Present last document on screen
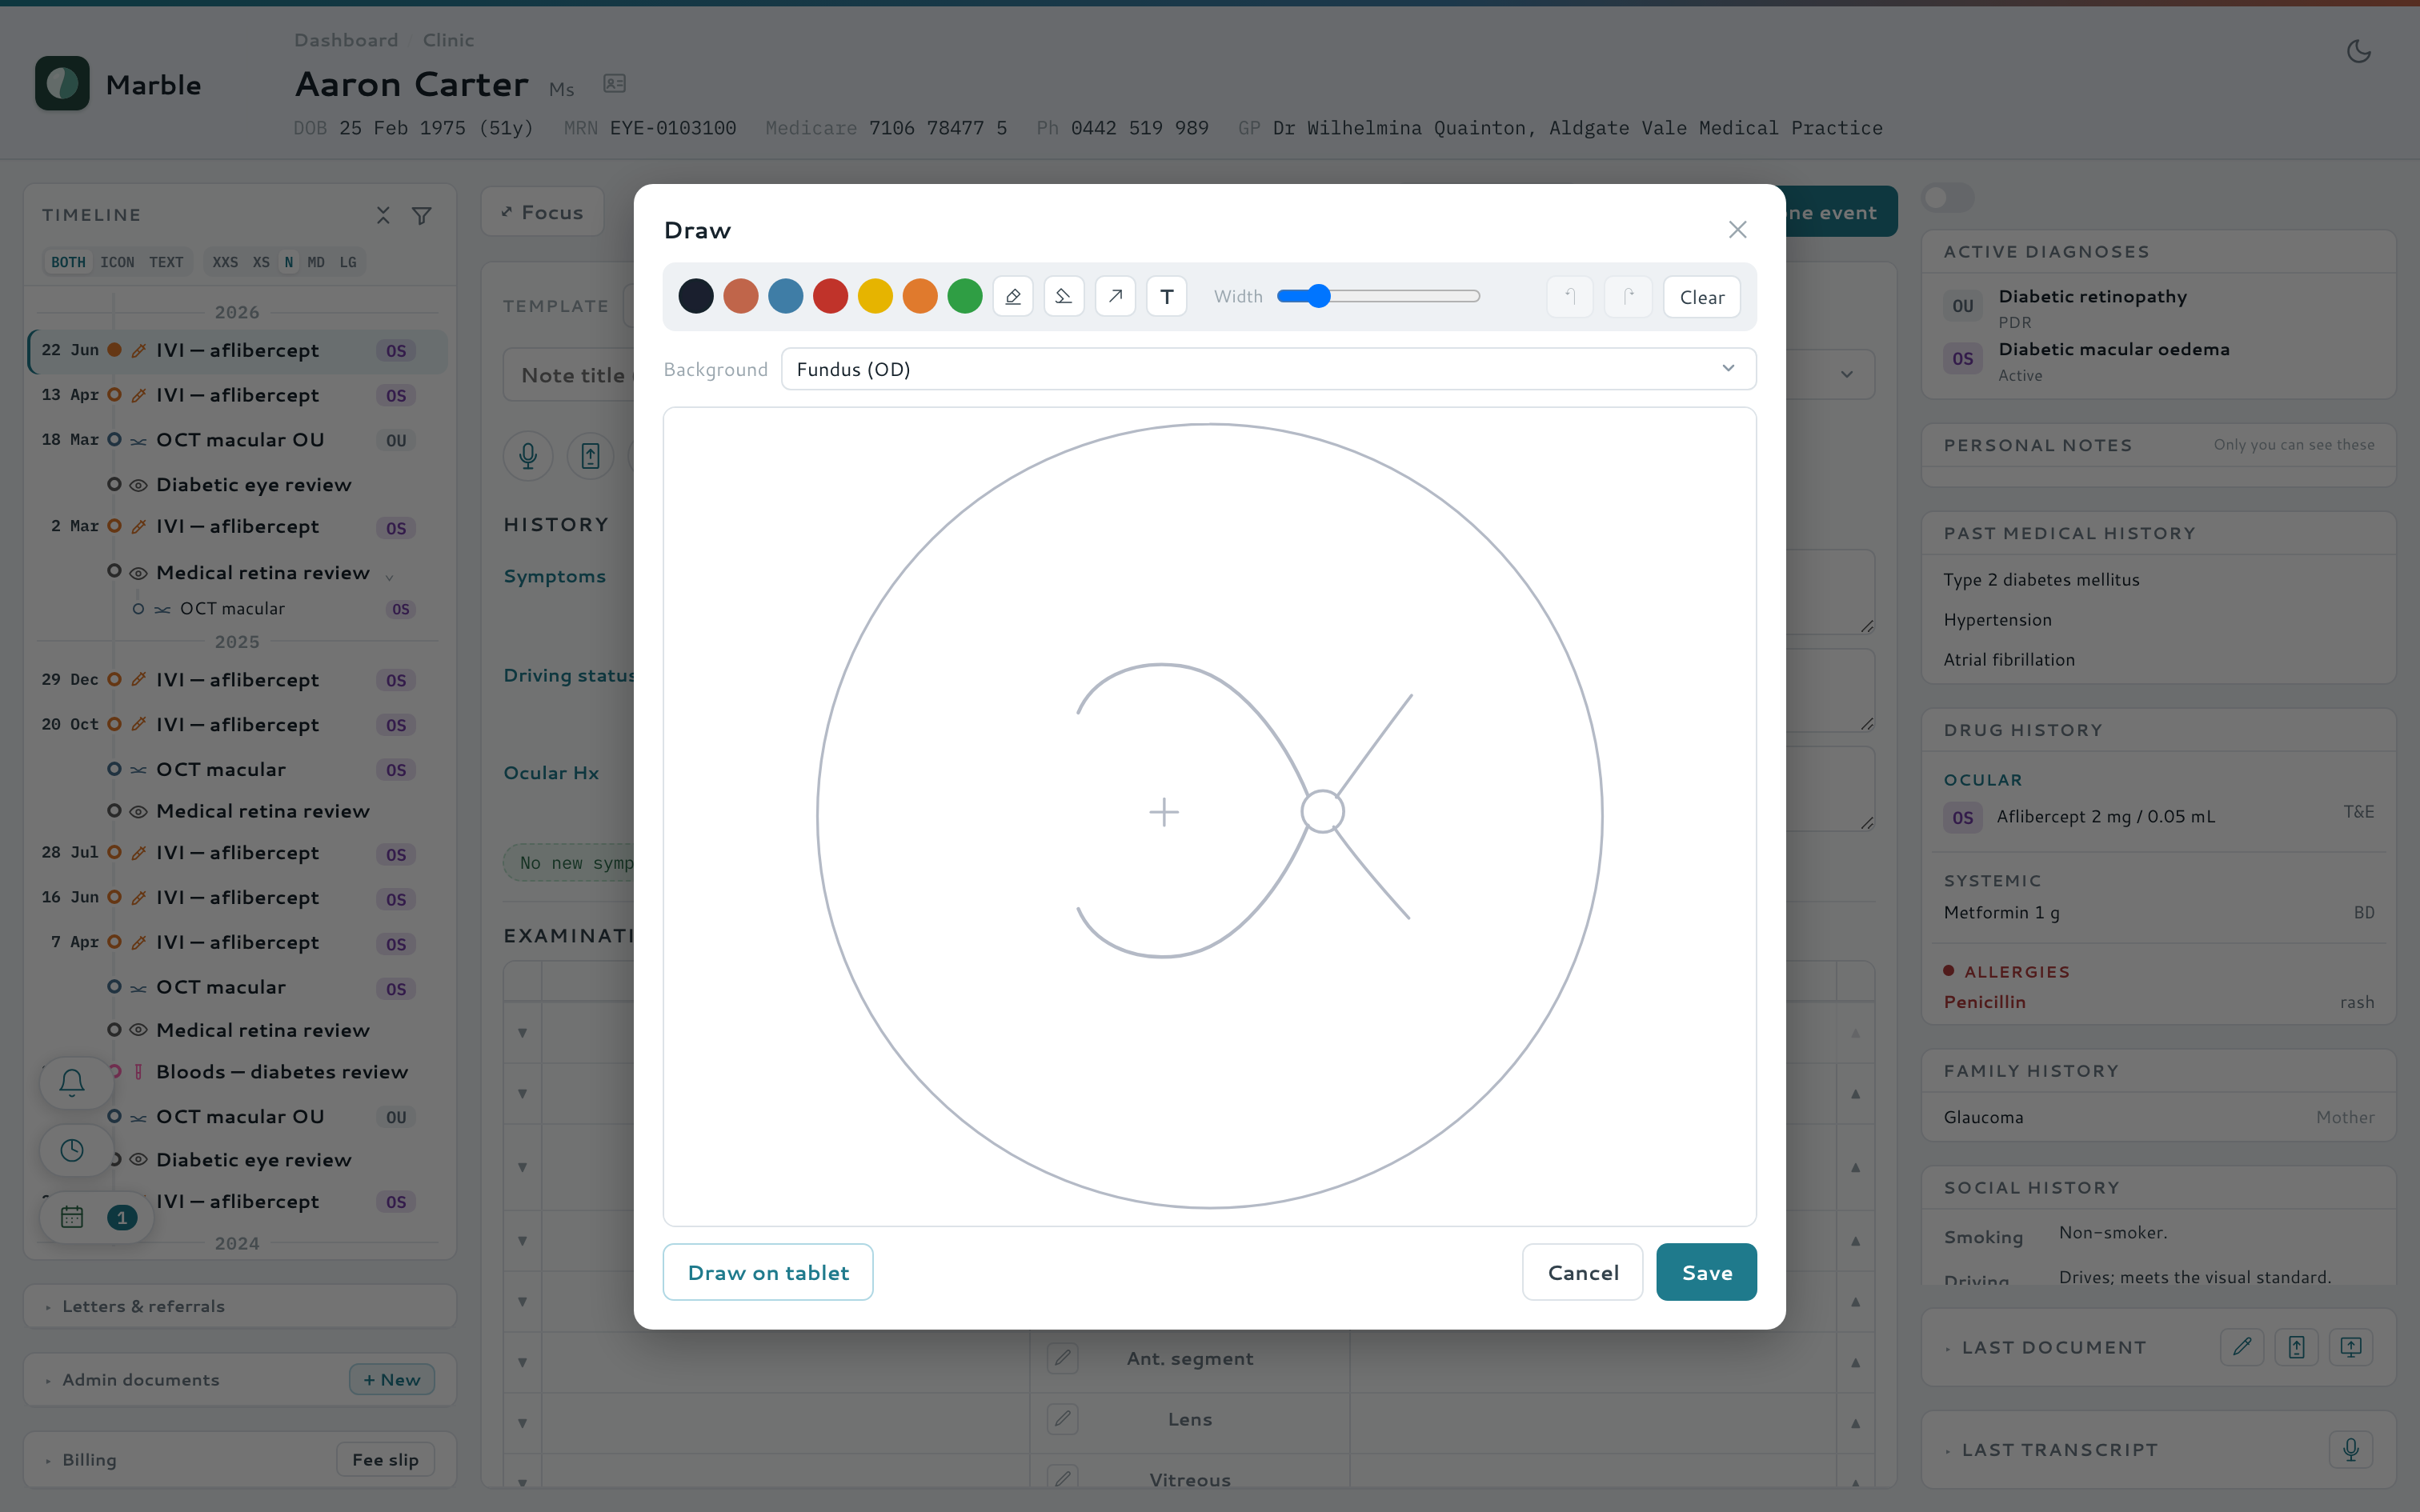This screenshot has width=2420, height=1512. pyautogui.click(x=2351, y=1347)
